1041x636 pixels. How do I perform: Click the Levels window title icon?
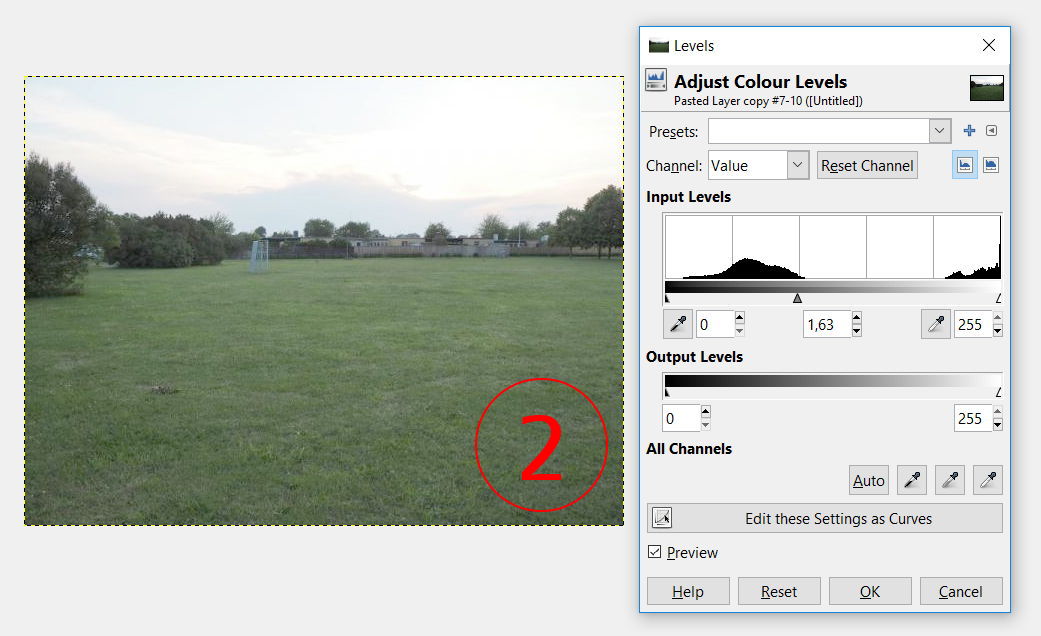(x=659, y=46)
